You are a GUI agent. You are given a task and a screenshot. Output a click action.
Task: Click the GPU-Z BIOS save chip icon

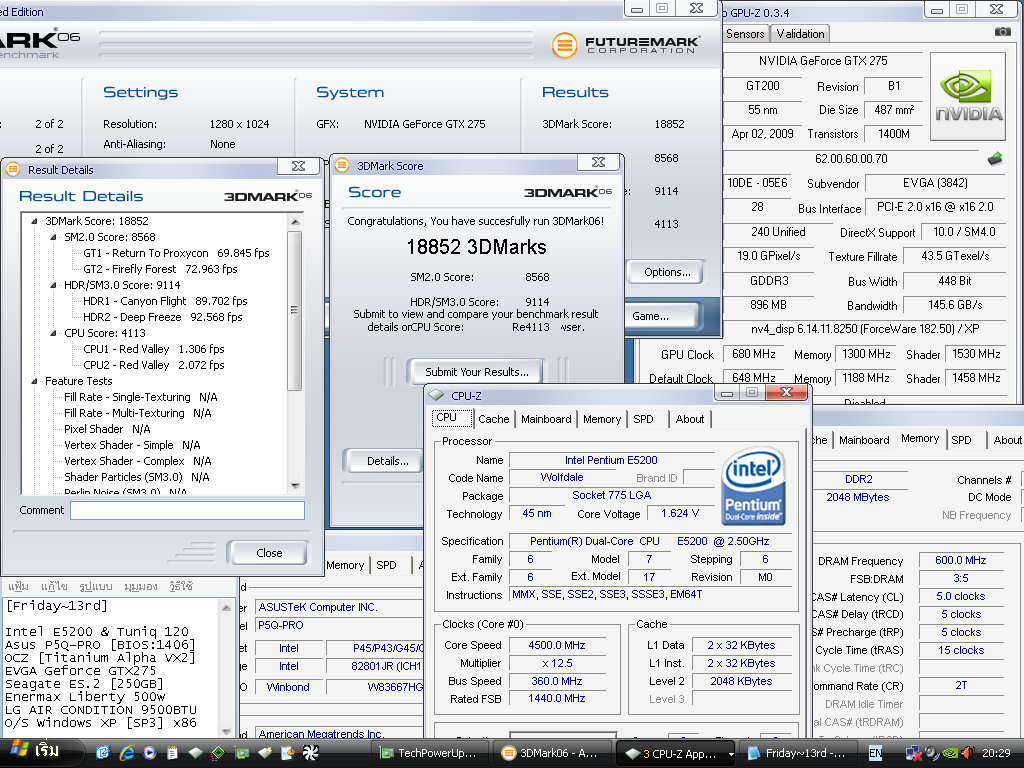tap(995, 158)
